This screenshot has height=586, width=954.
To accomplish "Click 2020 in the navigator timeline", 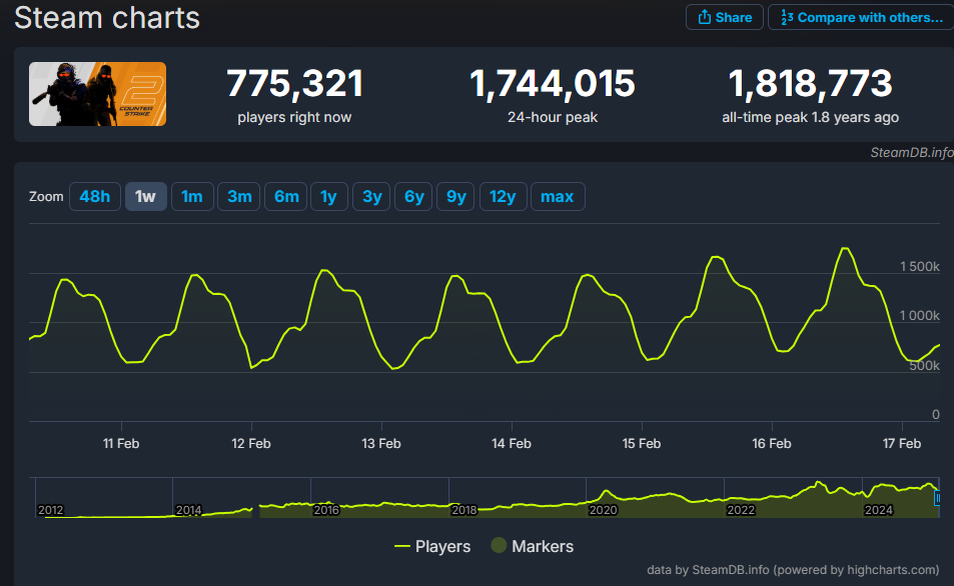I will click(603, 510).
